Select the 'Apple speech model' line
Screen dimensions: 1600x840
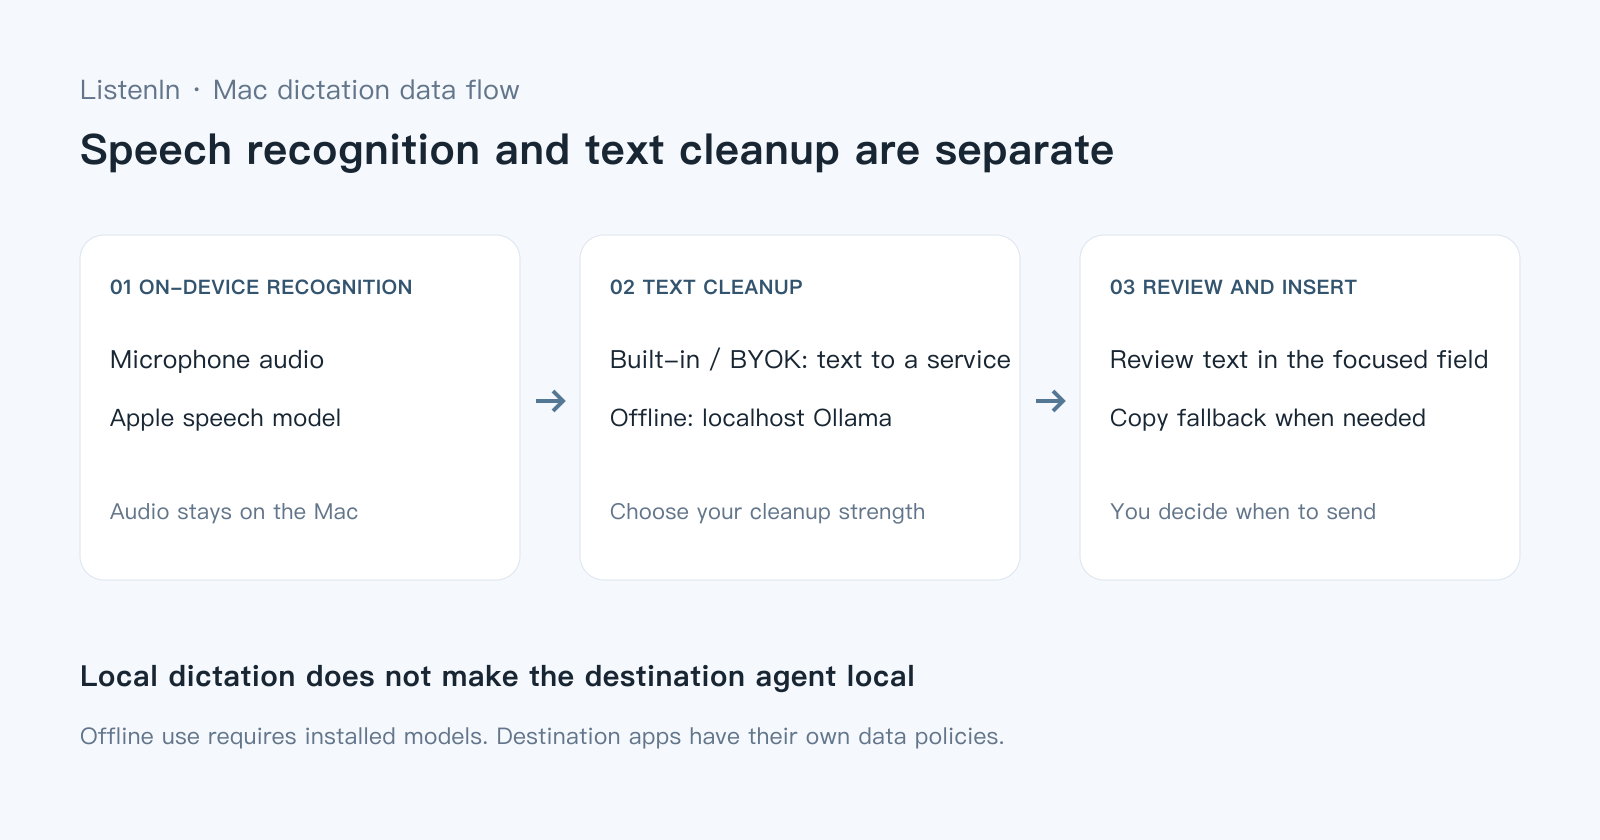click(x=225, y=418)
